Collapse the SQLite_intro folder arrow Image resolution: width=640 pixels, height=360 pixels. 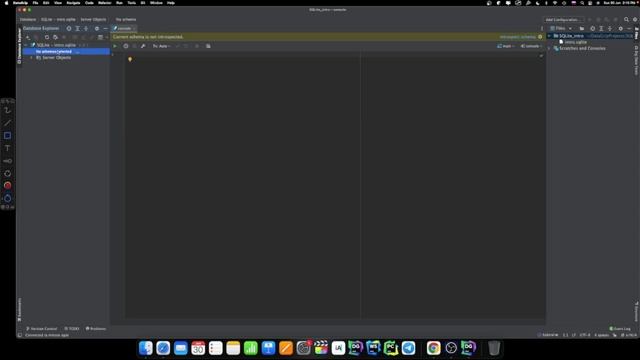tap(549, 36)
